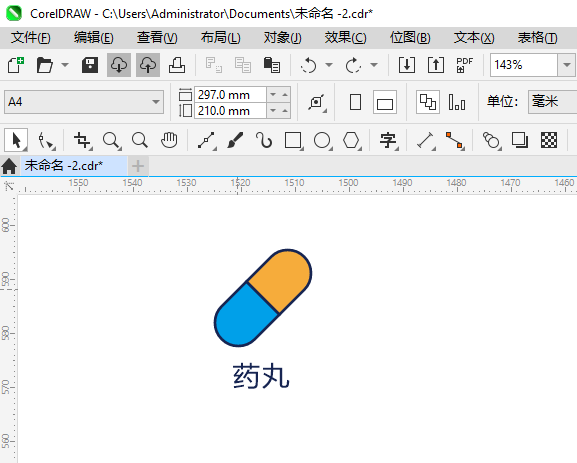The height and width of the screenshot is (463, 577).
Task: Publish to PDF using the PDF icon
Action: 464,65
